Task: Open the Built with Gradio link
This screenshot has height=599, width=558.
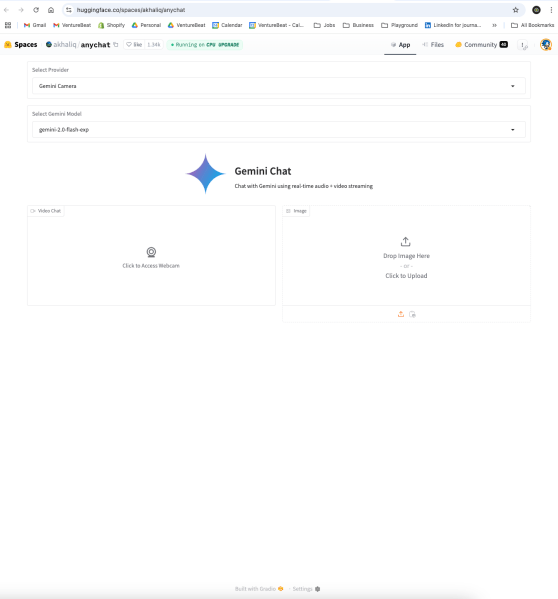Action: tap(259, 589)
